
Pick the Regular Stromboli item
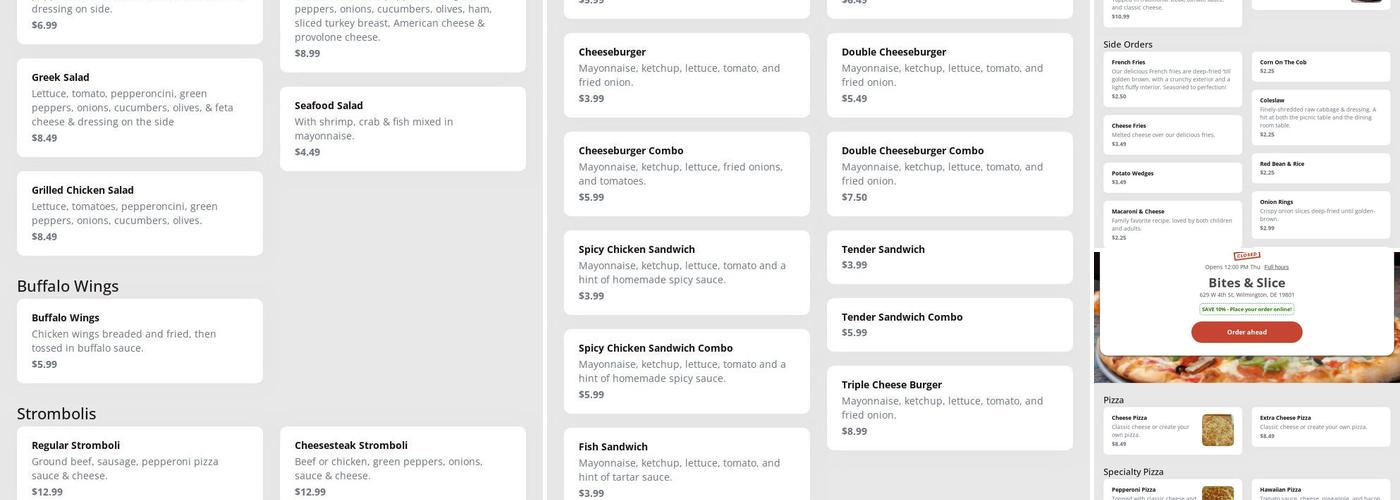[x=140, y=465]
